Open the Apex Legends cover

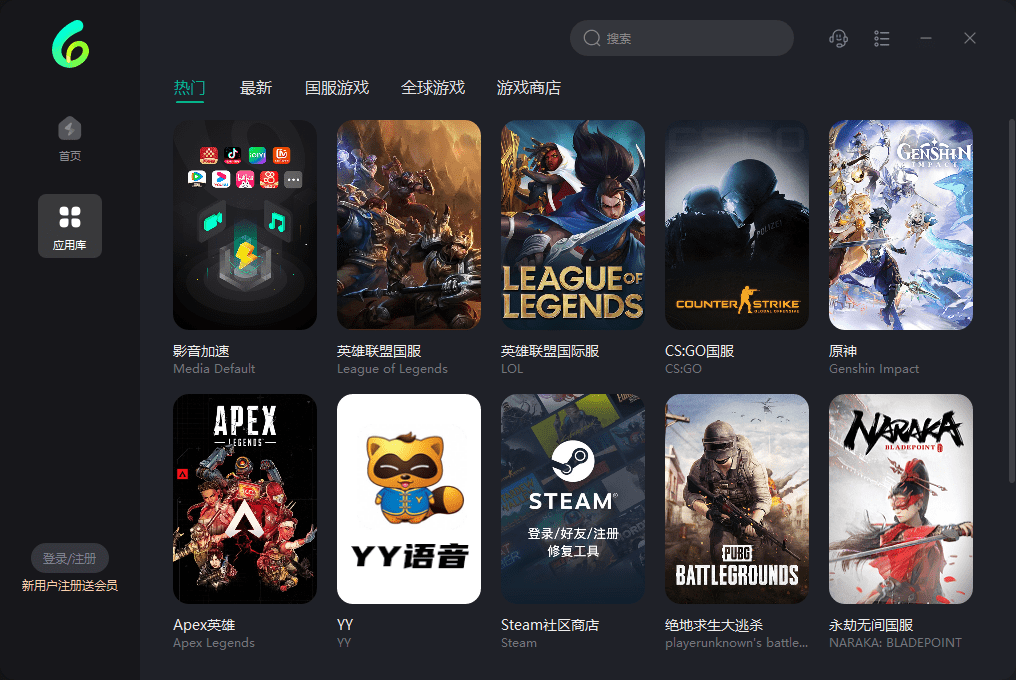245,499
